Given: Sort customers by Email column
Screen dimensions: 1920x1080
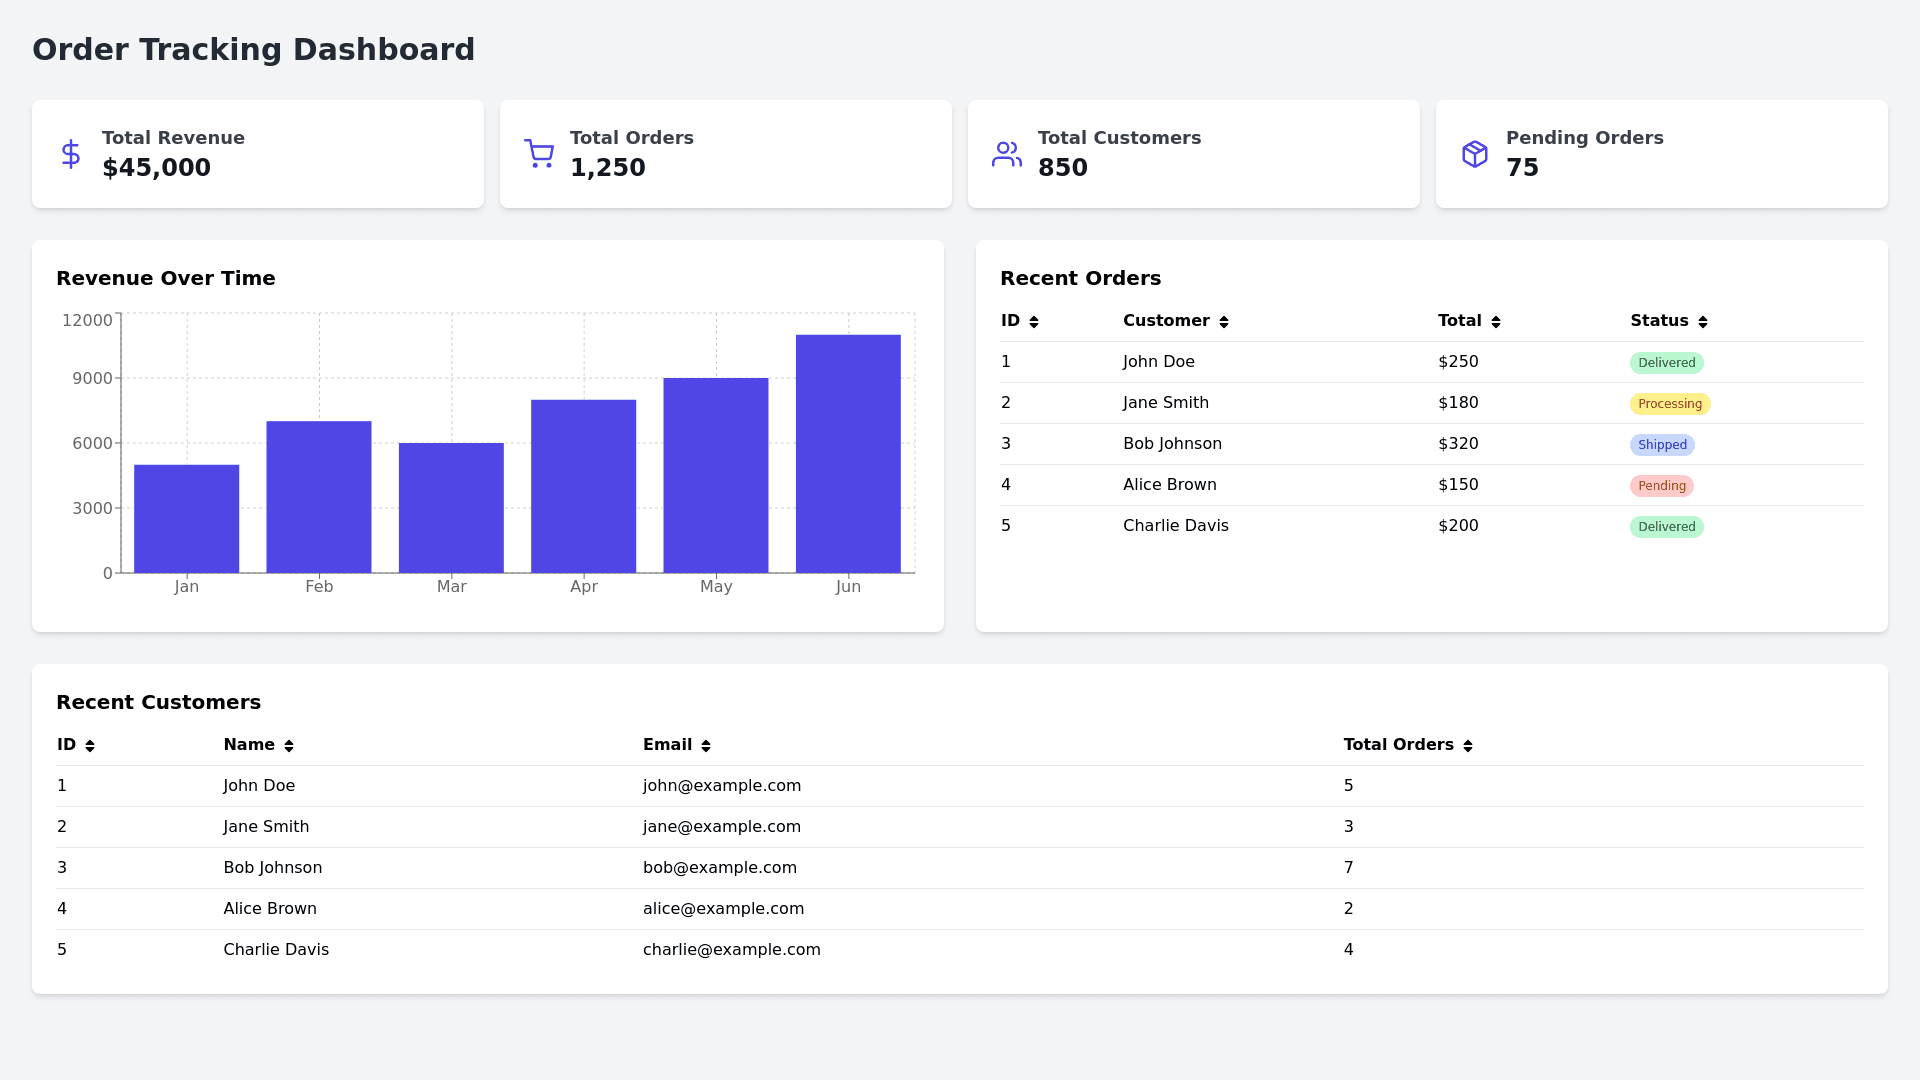Looking at the screenshot, I should click(706, 746).
